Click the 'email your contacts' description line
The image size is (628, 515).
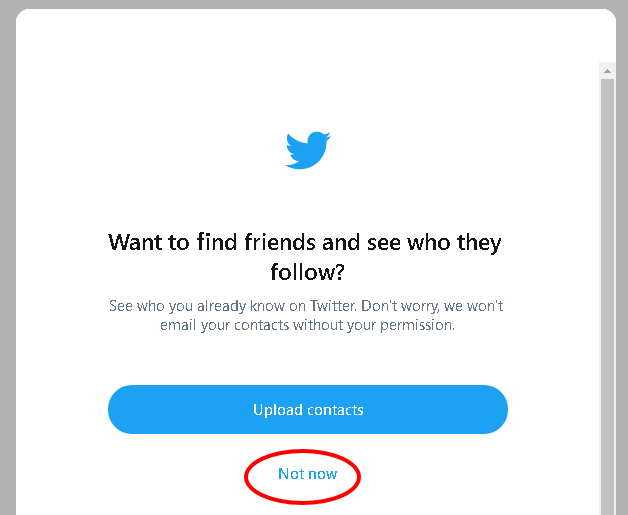[x=307, y=325]
